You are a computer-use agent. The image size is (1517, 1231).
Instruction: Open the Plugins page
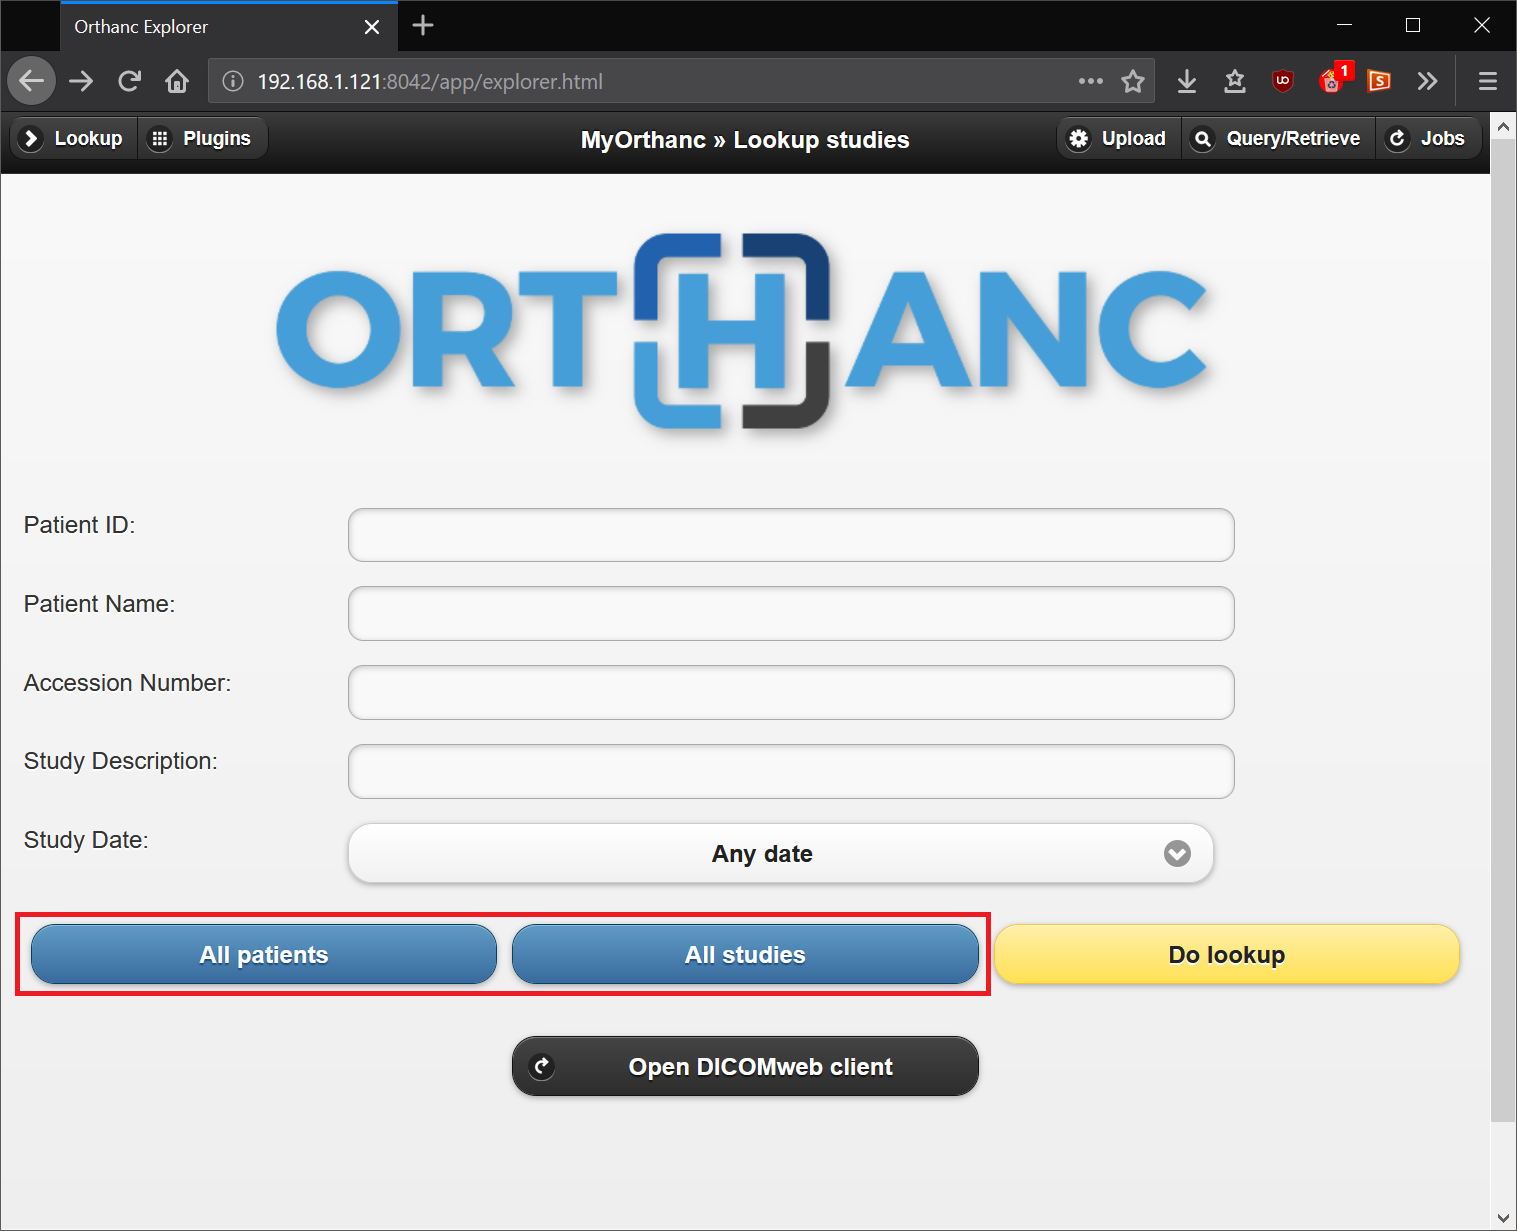203,138
